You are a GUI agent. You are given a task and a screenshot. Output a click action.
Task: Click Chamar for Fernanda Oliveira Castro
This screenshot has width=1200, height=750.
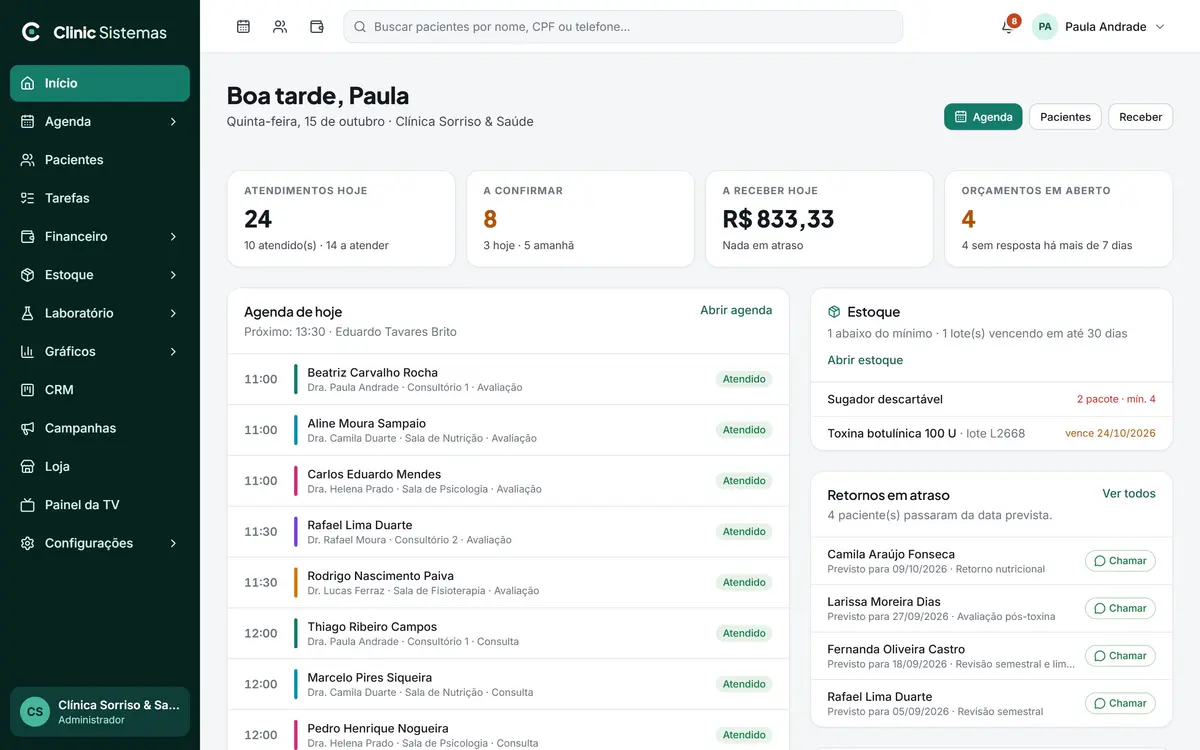coord(1120,656)
